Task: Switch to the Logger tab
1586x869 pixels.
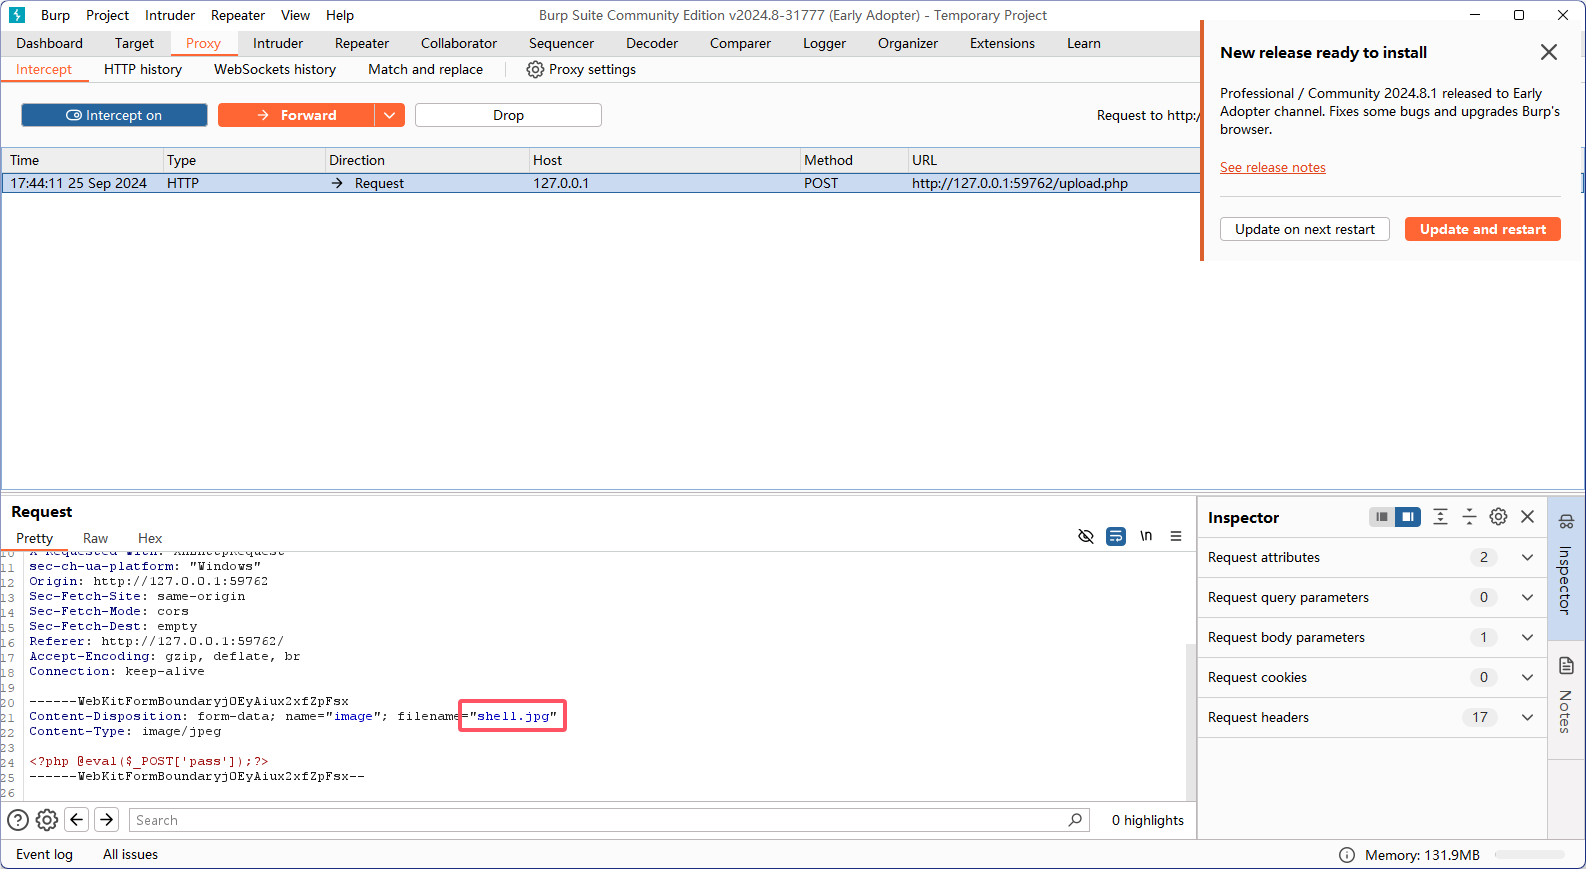Action: pos(824,43)
